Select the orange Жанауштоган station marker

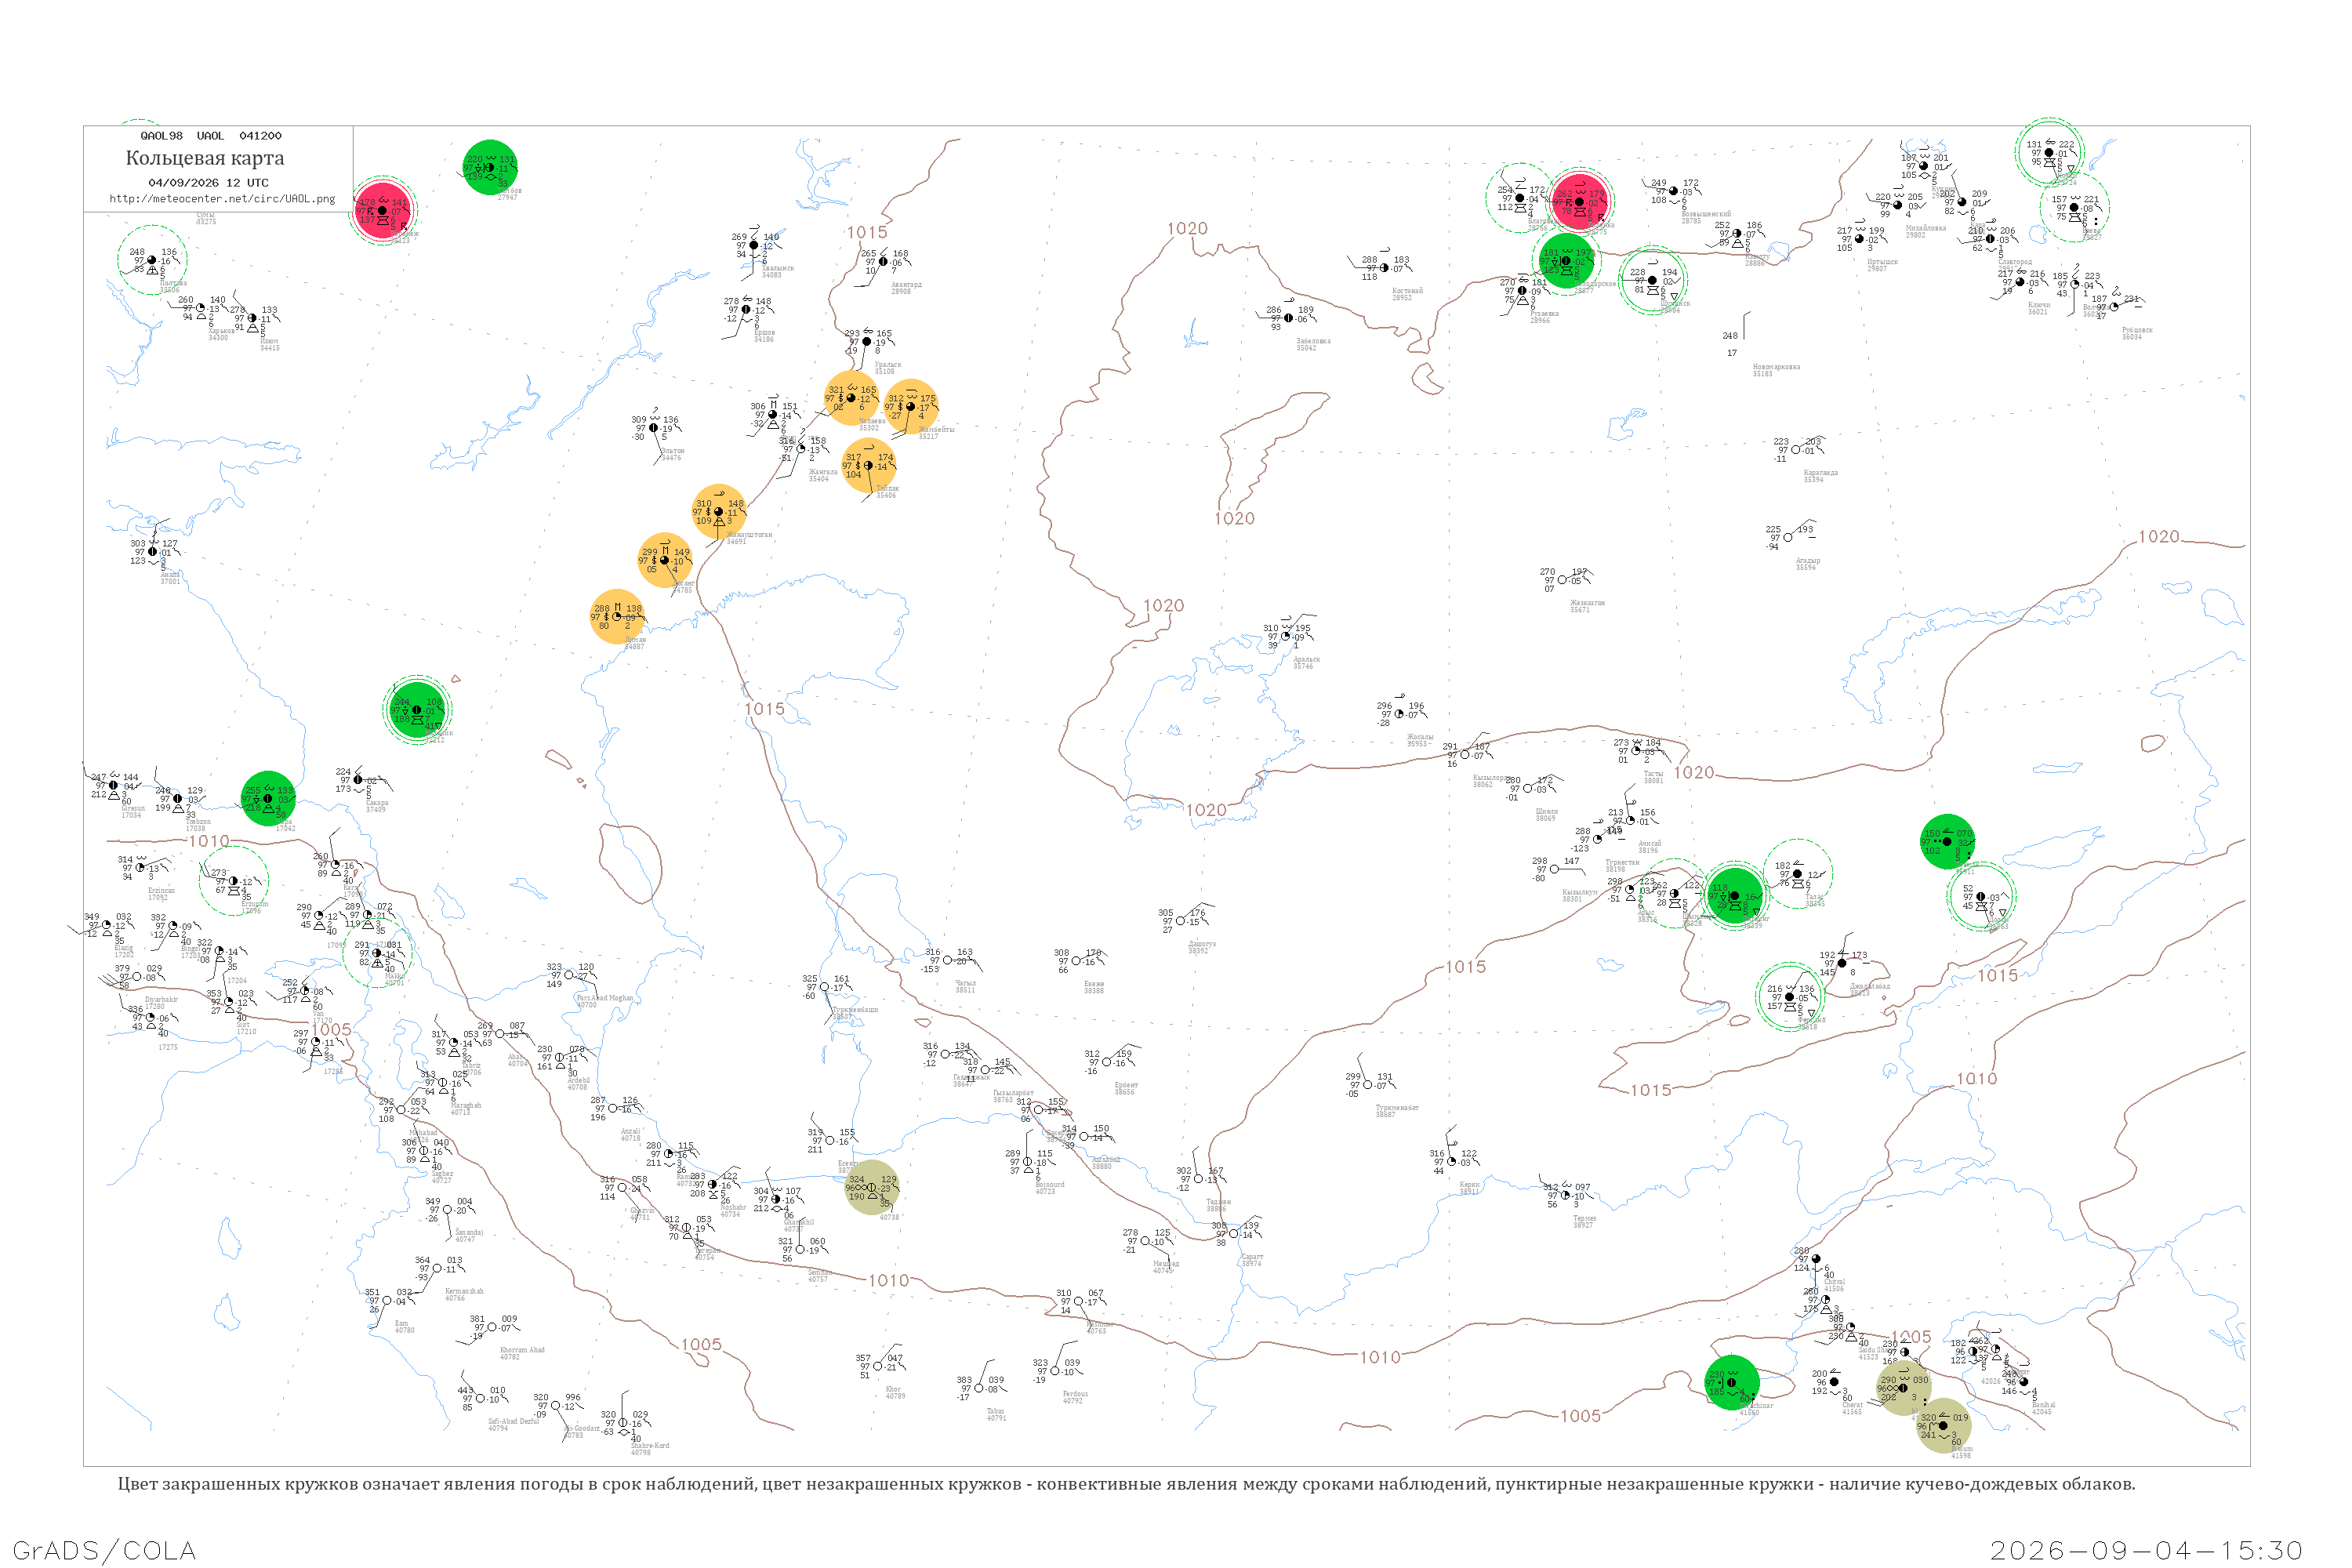(x=719, y=512)
